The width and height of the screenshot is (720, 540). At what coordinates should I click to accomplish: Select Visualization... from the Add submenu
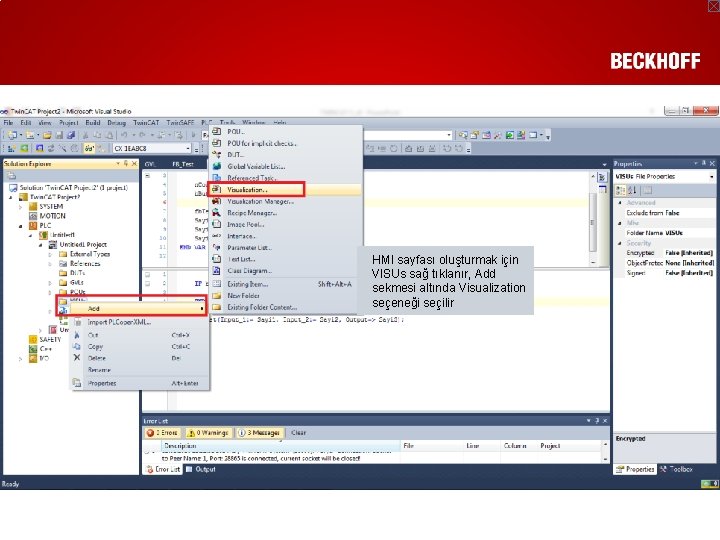click(x=285, y=190)
